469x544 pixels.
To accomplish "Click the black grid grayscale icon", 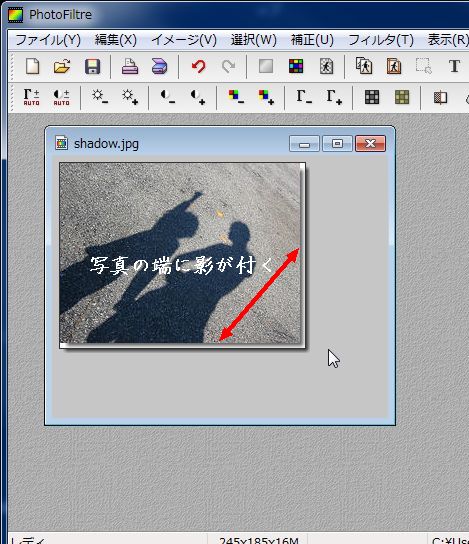I will click(x=372, y=97).
